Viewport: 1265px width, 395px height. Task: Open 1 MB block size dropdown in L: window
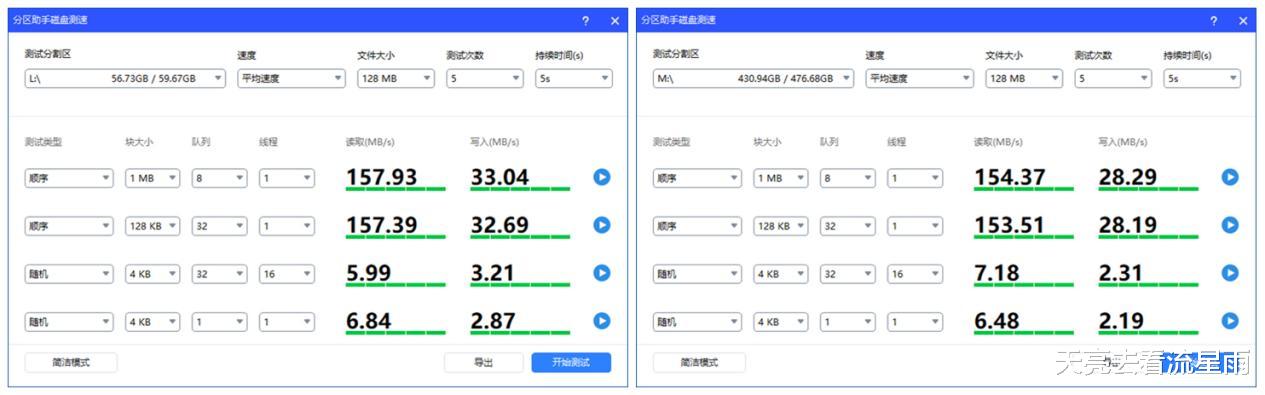pos(153,178)
